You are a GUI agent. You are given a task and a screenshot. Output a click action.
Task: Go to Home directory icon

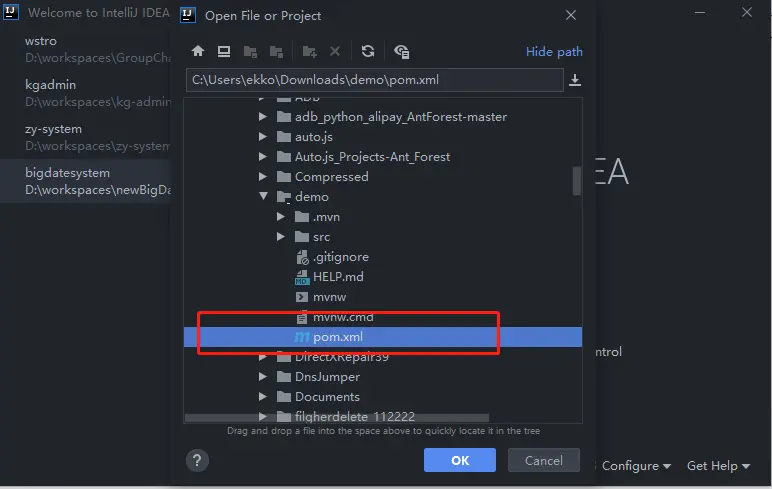coord(198,51)
